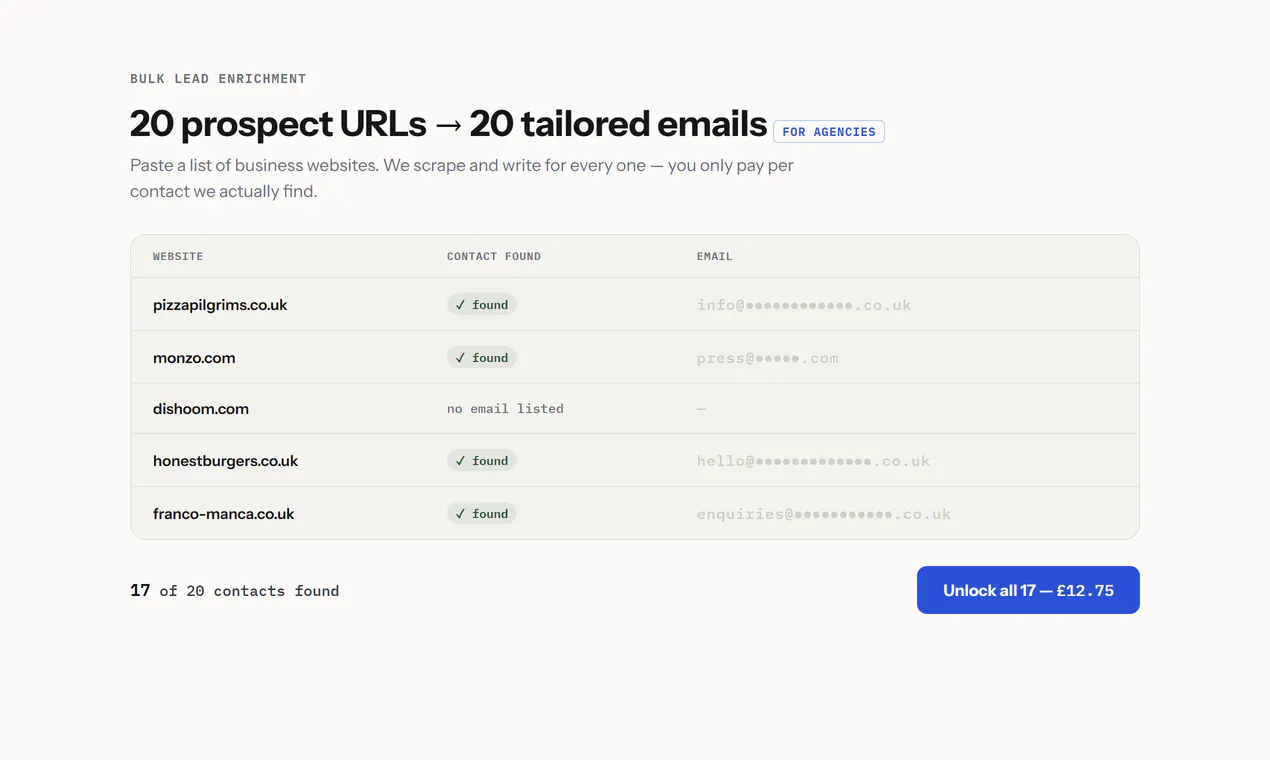Viewport: 1270px width, 760px height.
Task: Open the franco-manca.co.uk website entry
Action: (x=224, y=514)
